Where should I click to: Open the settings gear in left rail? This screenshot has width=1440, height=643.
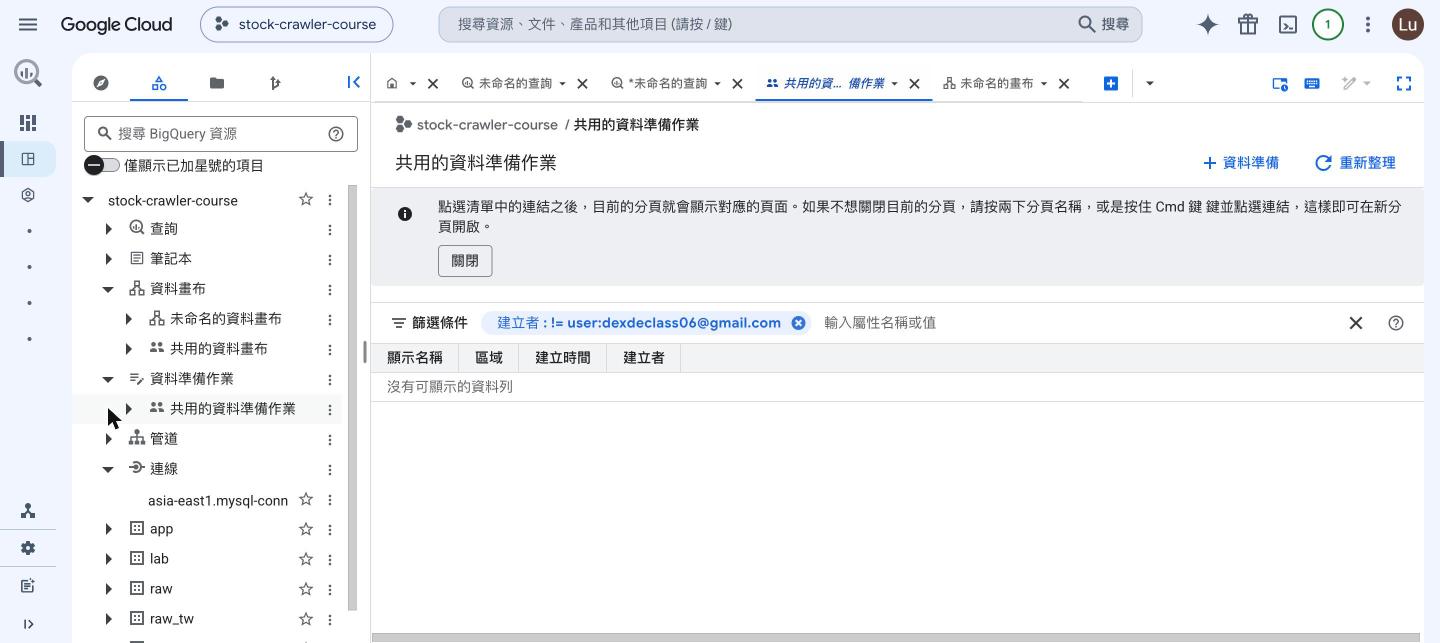[28, 548]
